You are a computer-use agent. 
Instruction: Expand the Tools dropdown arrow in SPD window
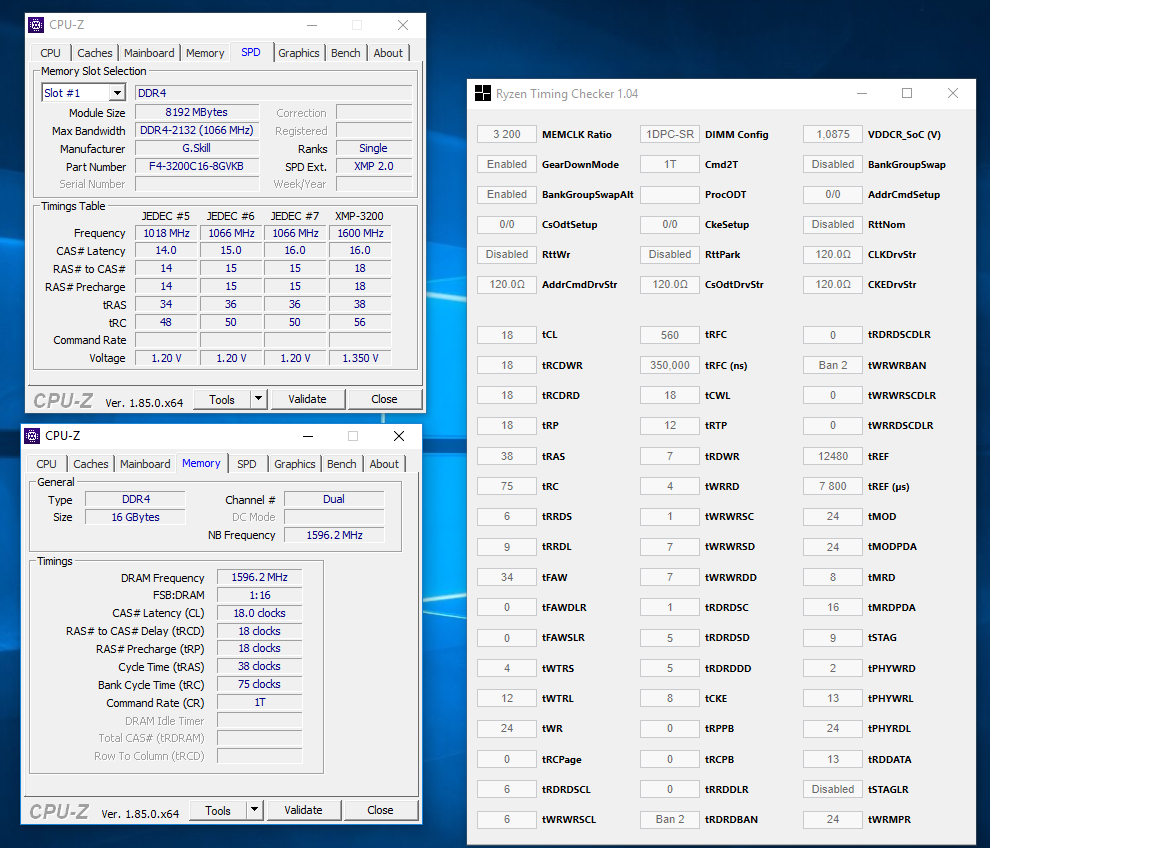coord(258,399)
